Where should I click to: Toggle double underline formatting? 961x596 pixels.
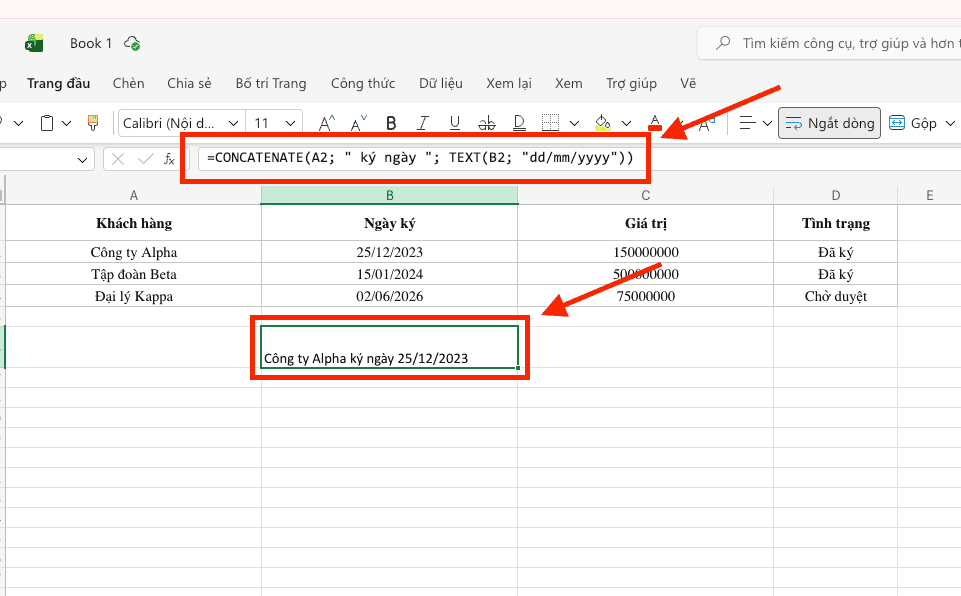(519, 123)
